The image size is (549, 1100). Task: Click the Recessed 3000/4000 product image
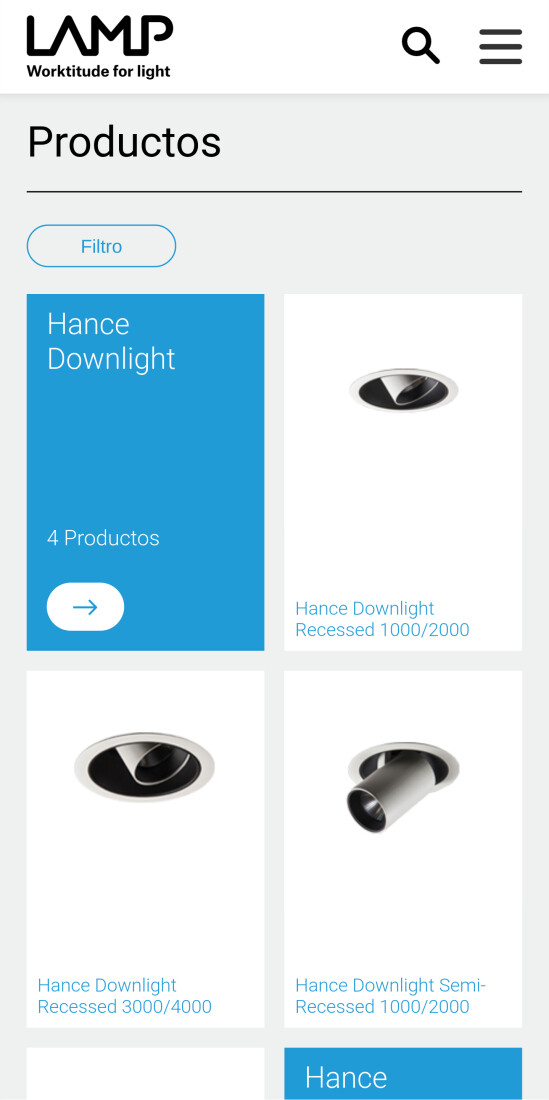coord(144,767)
